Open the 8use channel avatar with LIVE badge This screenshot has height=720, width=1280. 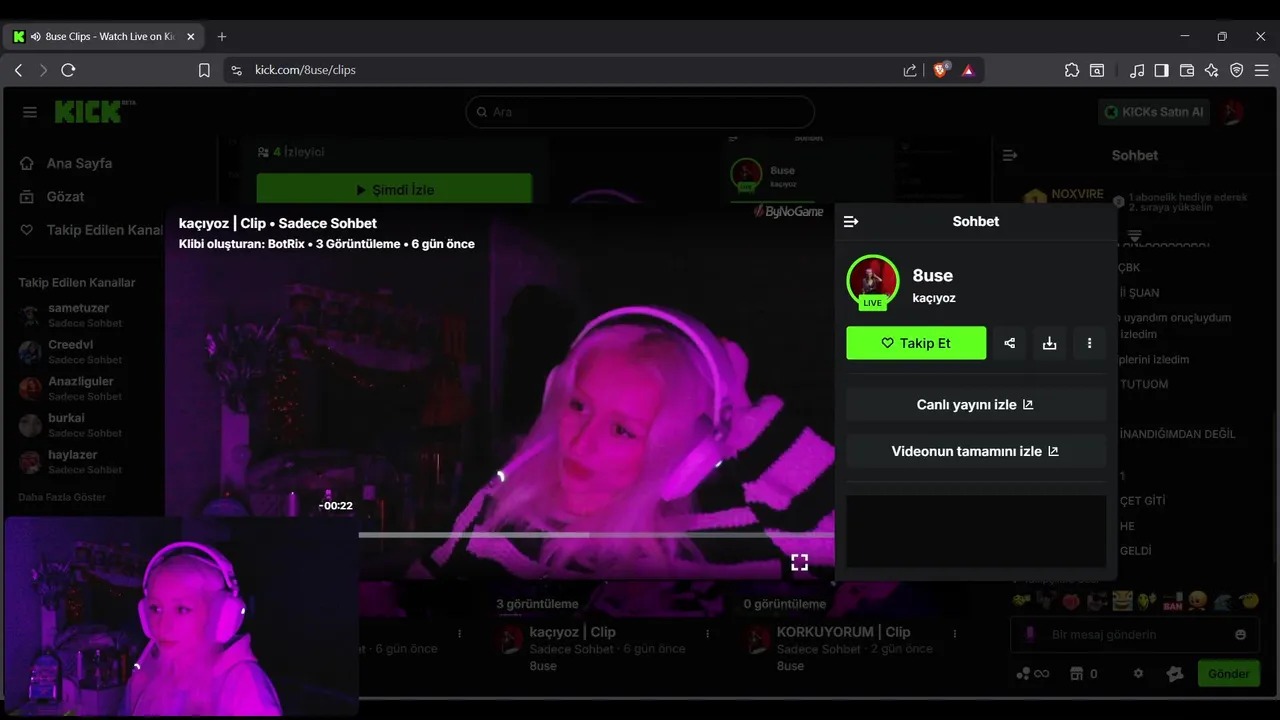tap(873, 282)
